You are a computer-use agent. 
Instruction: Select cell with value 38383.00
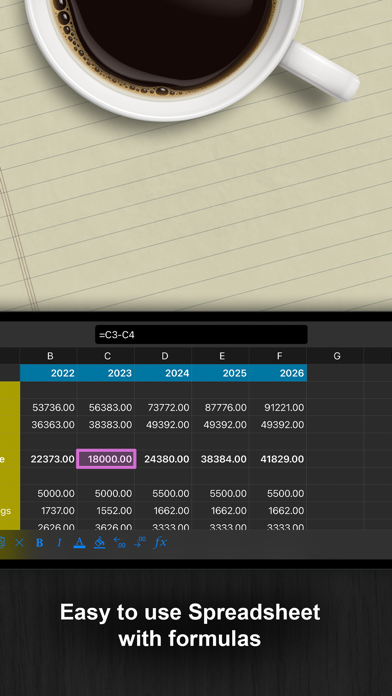click(106, 425)
